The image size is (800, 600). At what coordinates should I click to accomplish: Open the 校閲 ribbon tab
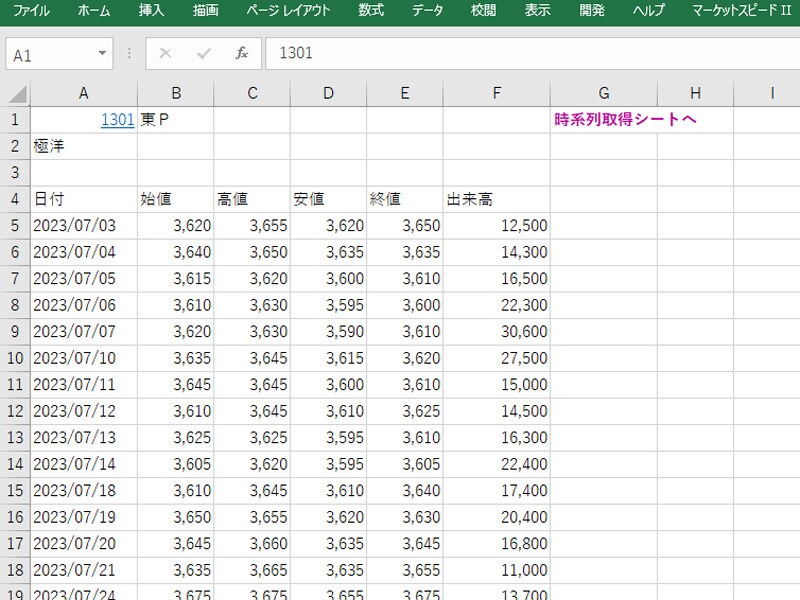483,10
